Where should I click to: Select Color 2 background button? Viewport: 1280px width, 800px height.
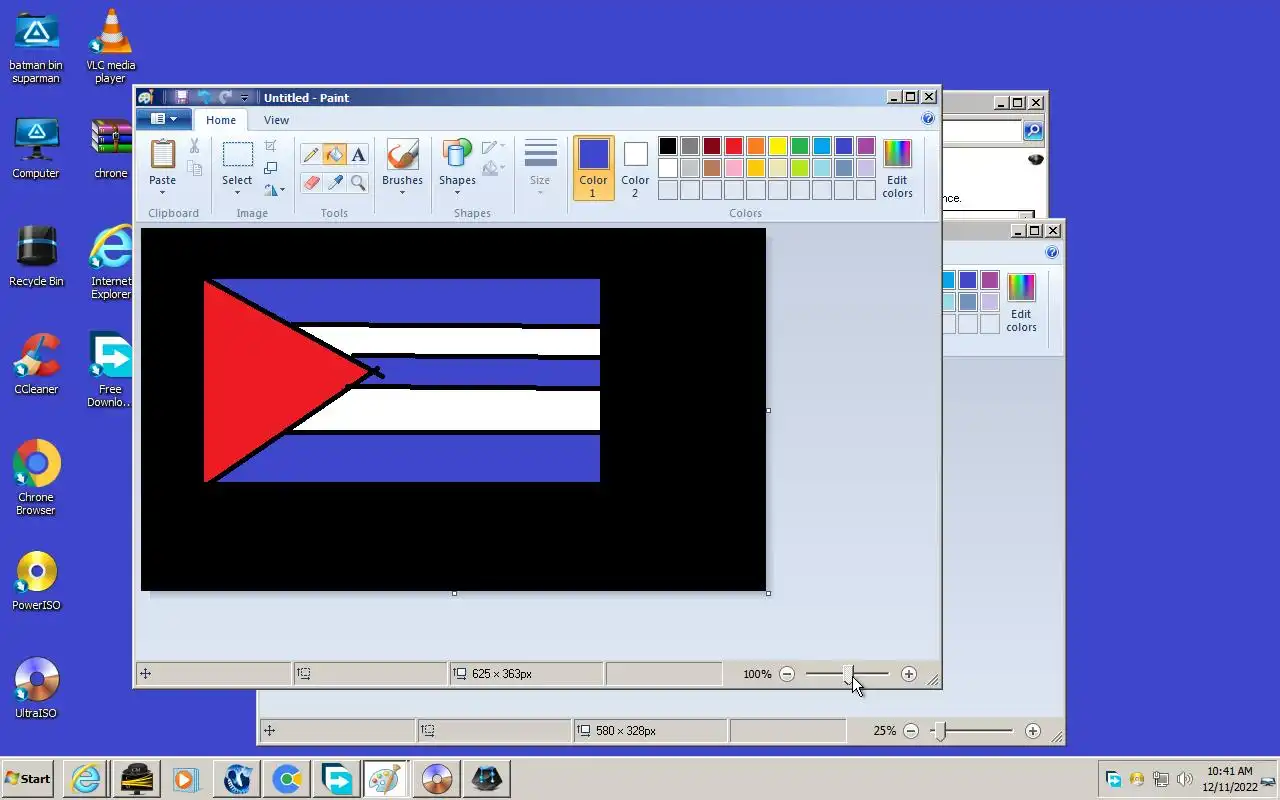(x=635, y=168)
